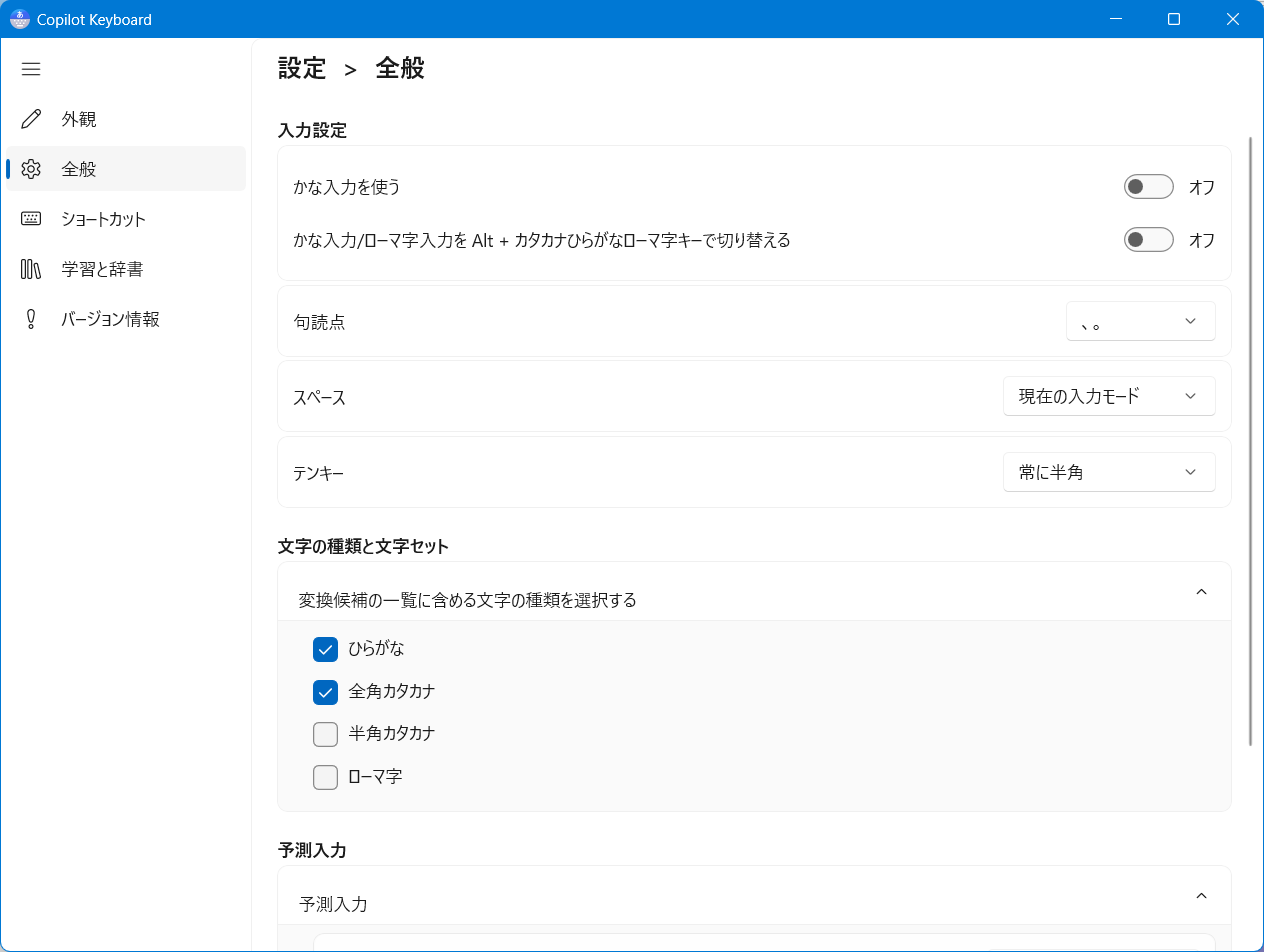This screenshot has width=1264, height=952.
Task: Minimize the Copilot Keyboard window
Action: coord(1117,19)
